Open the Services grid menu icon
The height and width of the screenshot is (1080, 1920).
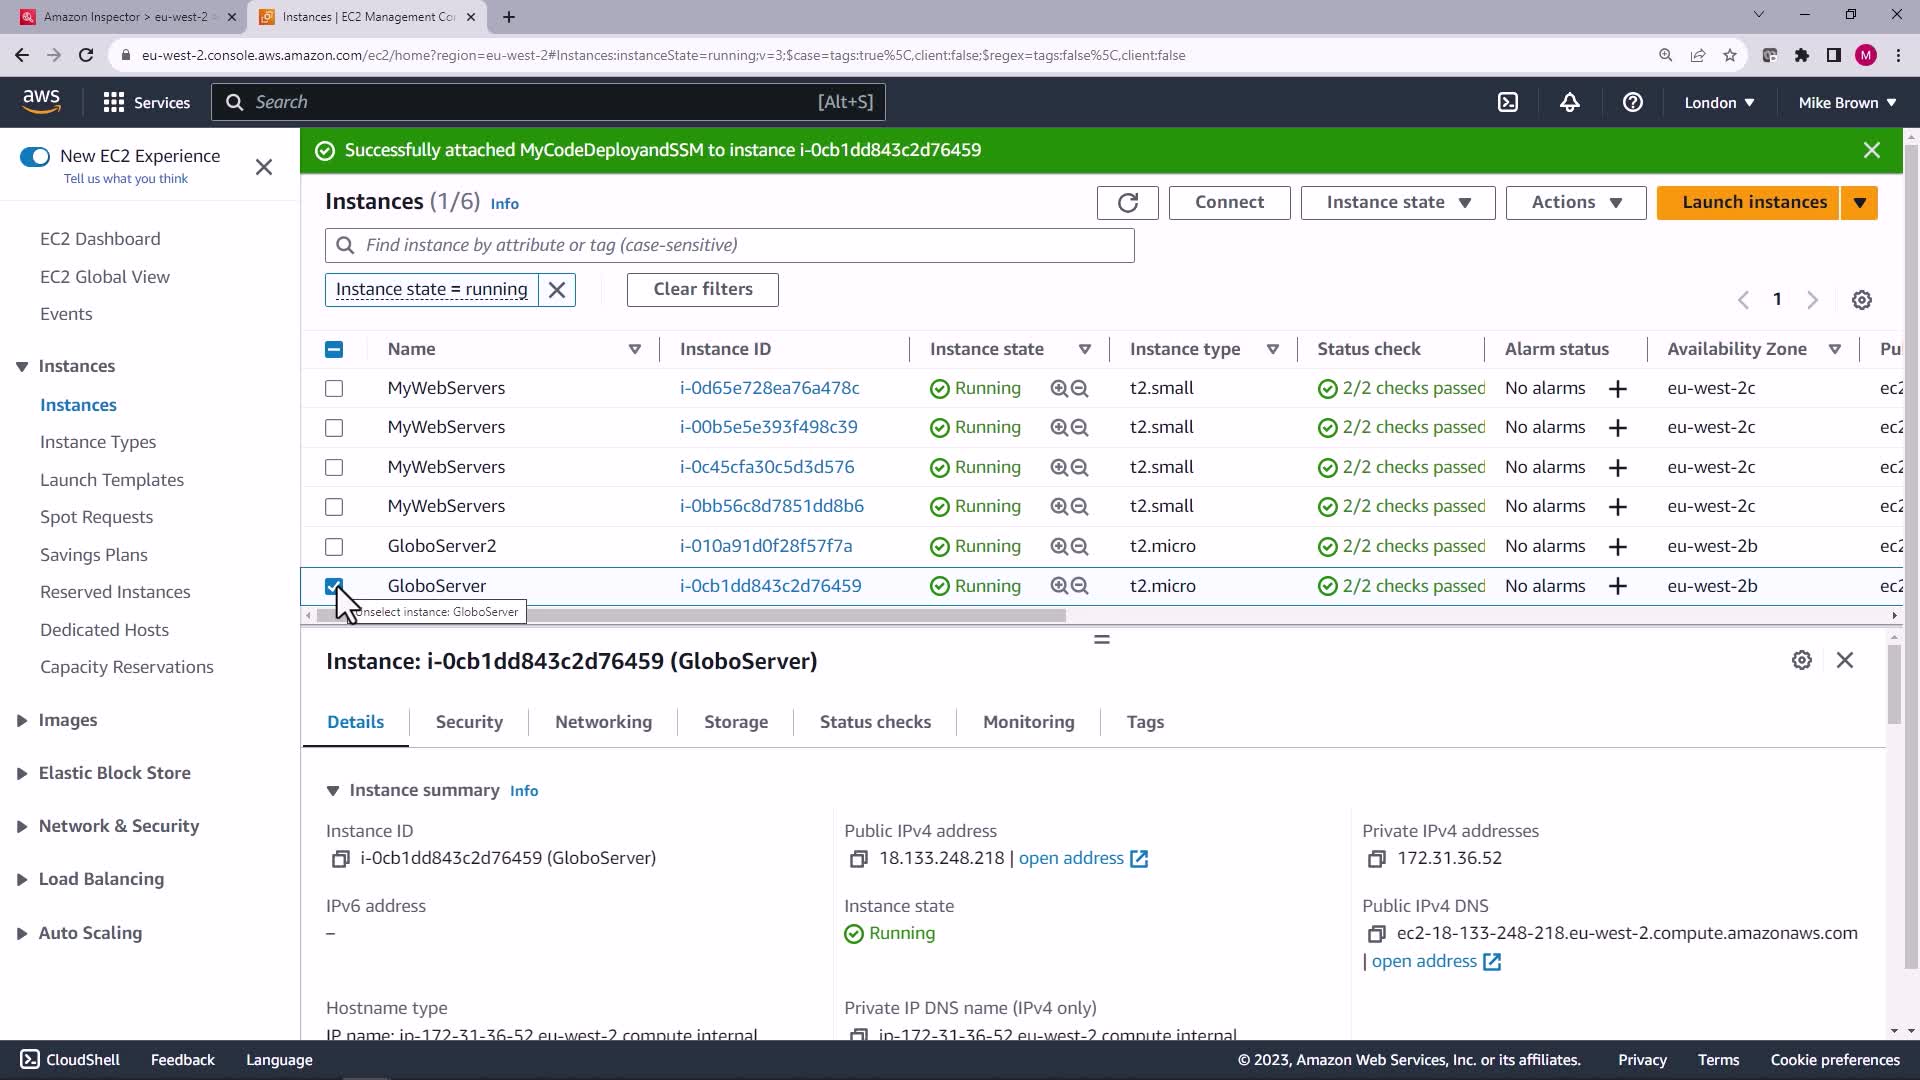point(114,102)
